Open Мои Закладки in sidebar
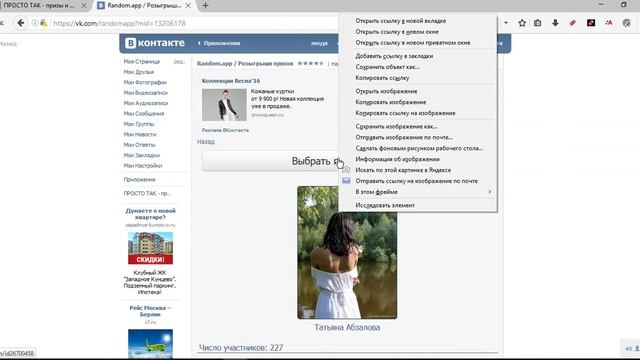Screen dimensions: 640x360 tap(142, 156)
